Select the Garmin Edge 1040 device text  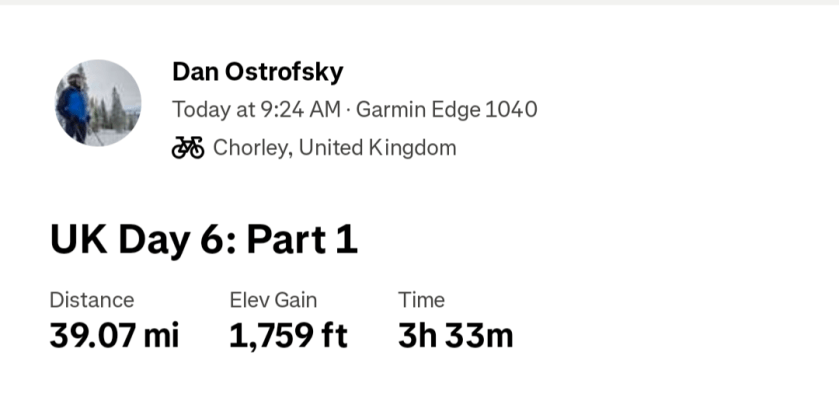(446, 110)
